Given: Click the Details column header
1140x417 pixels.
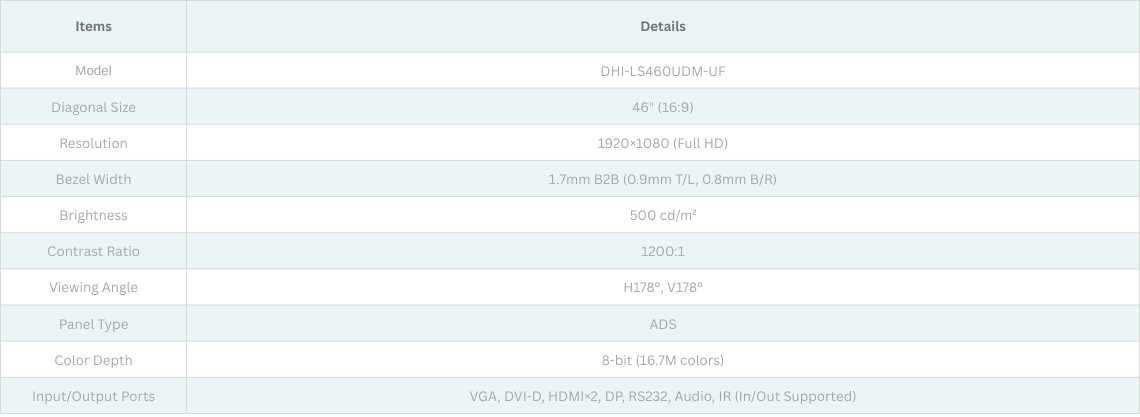Looking at the screenshot, I should [662, 26].
